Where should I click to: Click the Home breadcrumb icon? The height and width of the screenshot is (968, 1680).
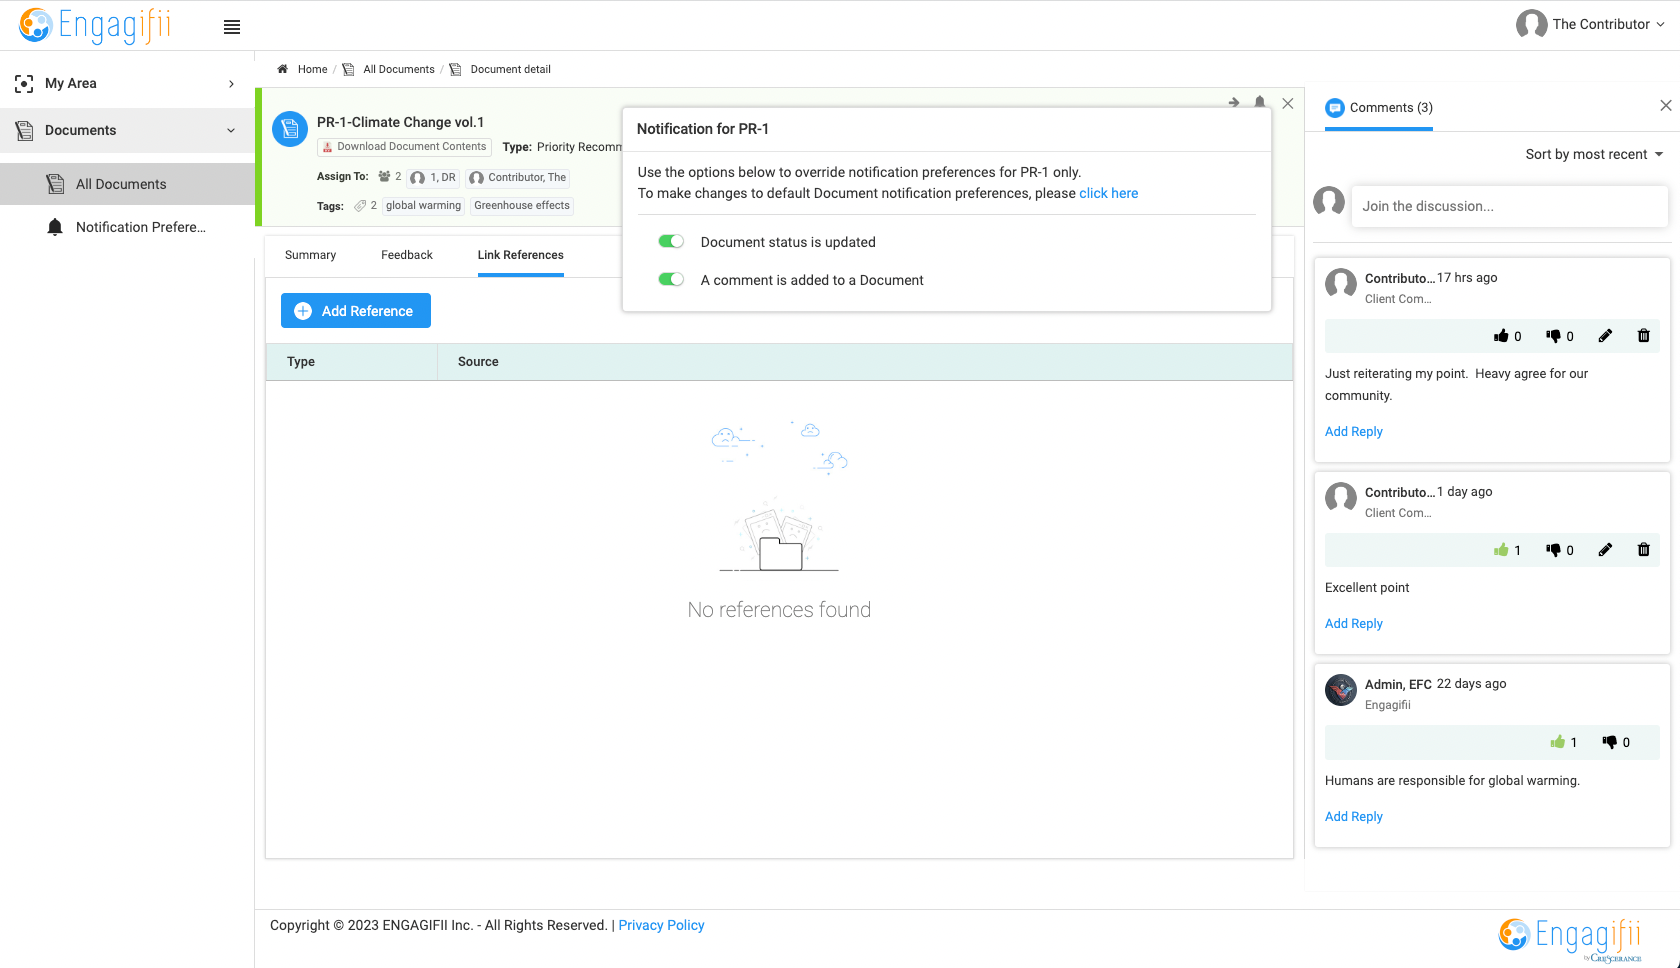pos(282,69)
